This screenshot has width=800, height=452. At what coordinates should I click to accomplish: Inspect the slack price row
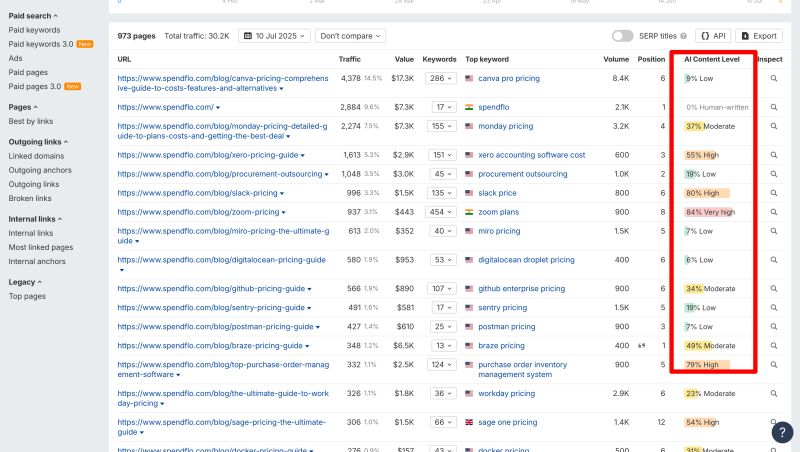click(773, 193)
